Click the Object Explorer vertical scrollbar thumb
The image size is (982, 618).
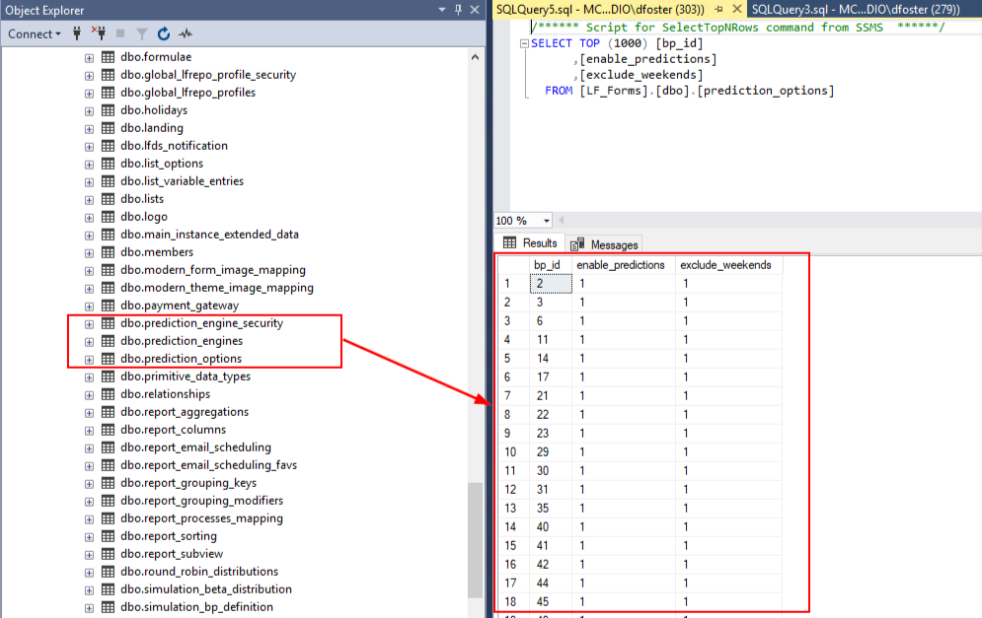[475, 540]
